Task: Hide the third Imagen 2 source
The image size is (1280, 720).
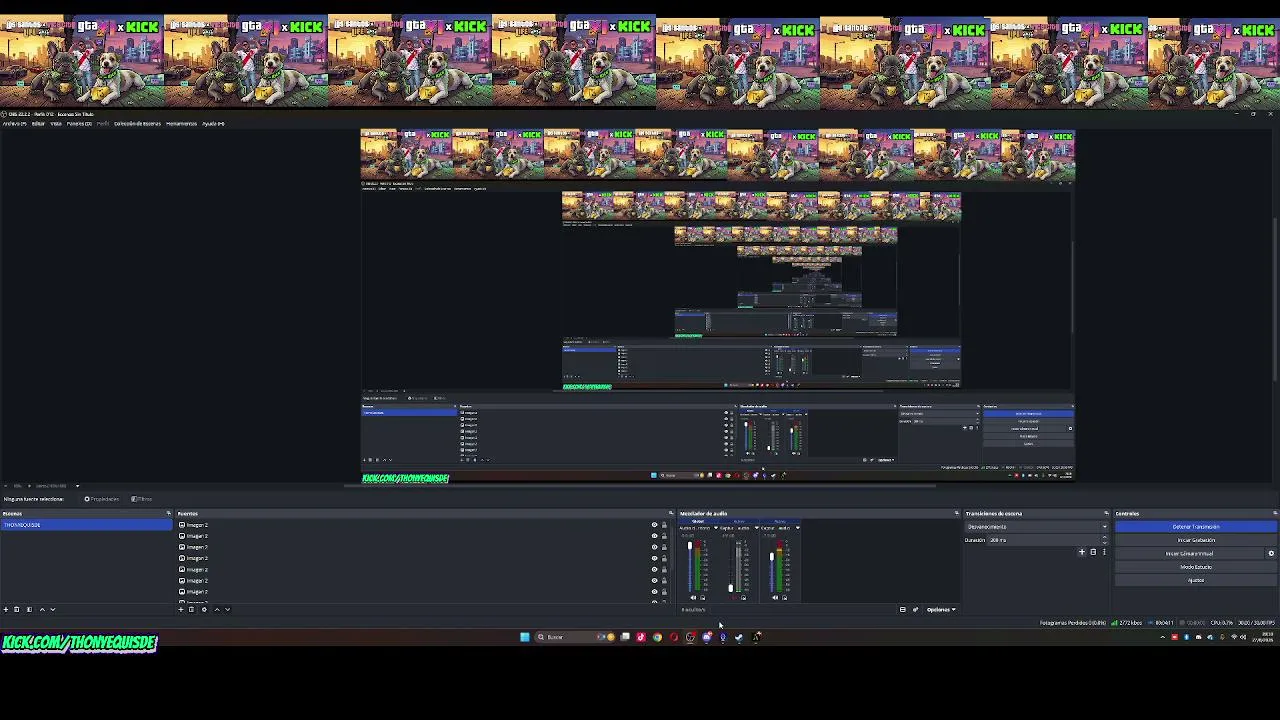Action: coord(654,547)
